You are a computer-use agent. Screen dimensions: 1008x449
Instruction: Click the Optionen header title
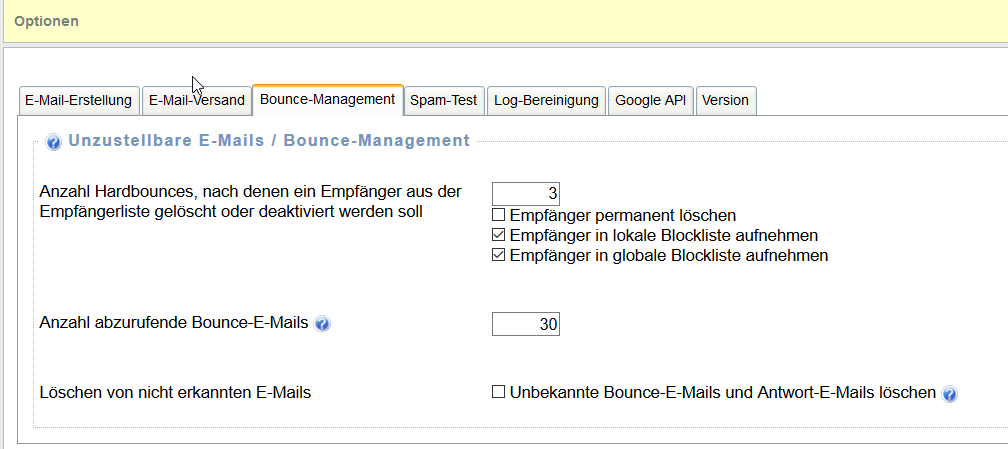[x=46, y=21]
